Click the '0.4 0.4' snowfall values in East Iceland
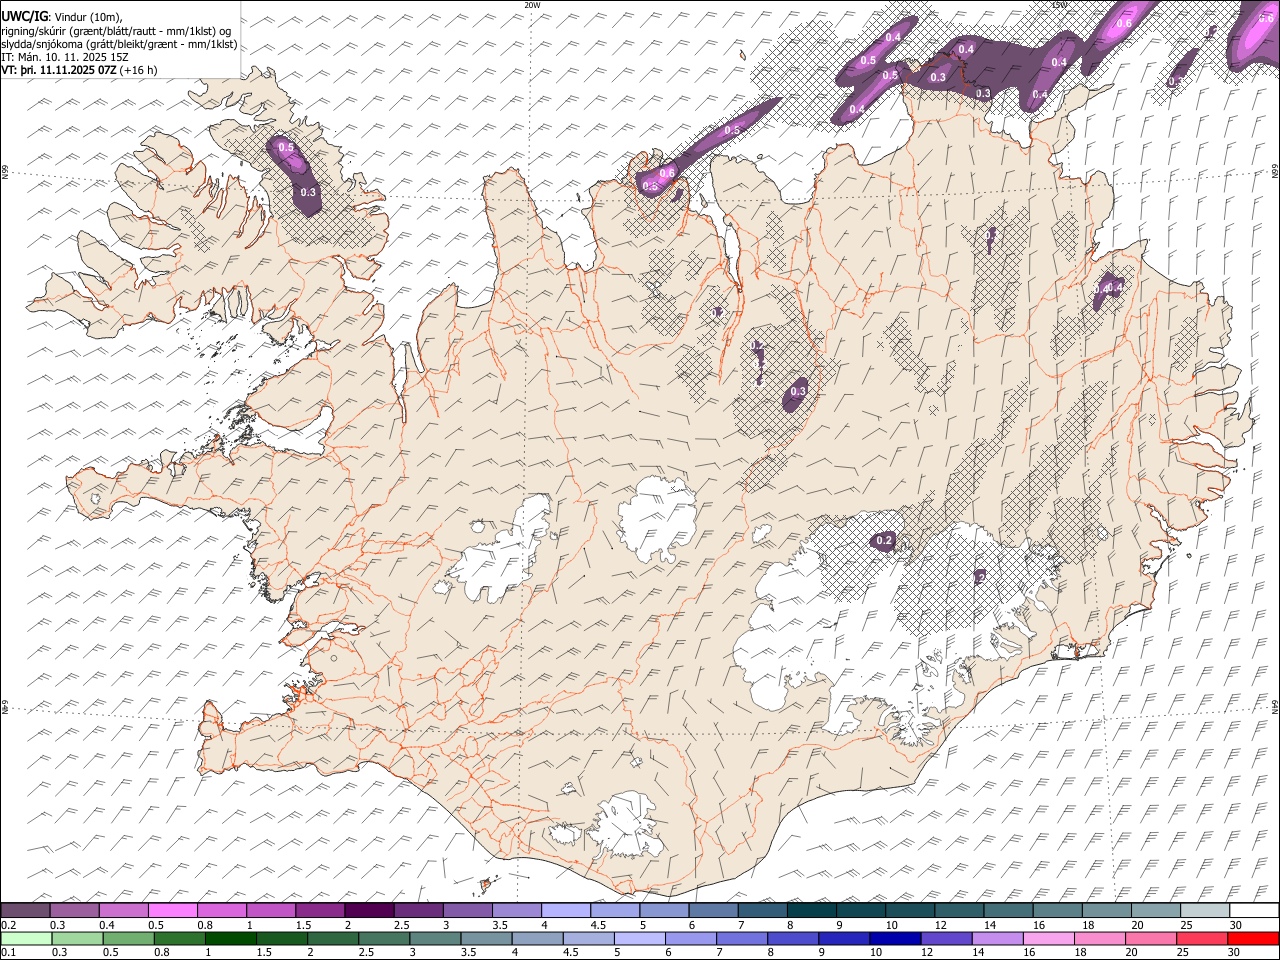 (1109, 288)
